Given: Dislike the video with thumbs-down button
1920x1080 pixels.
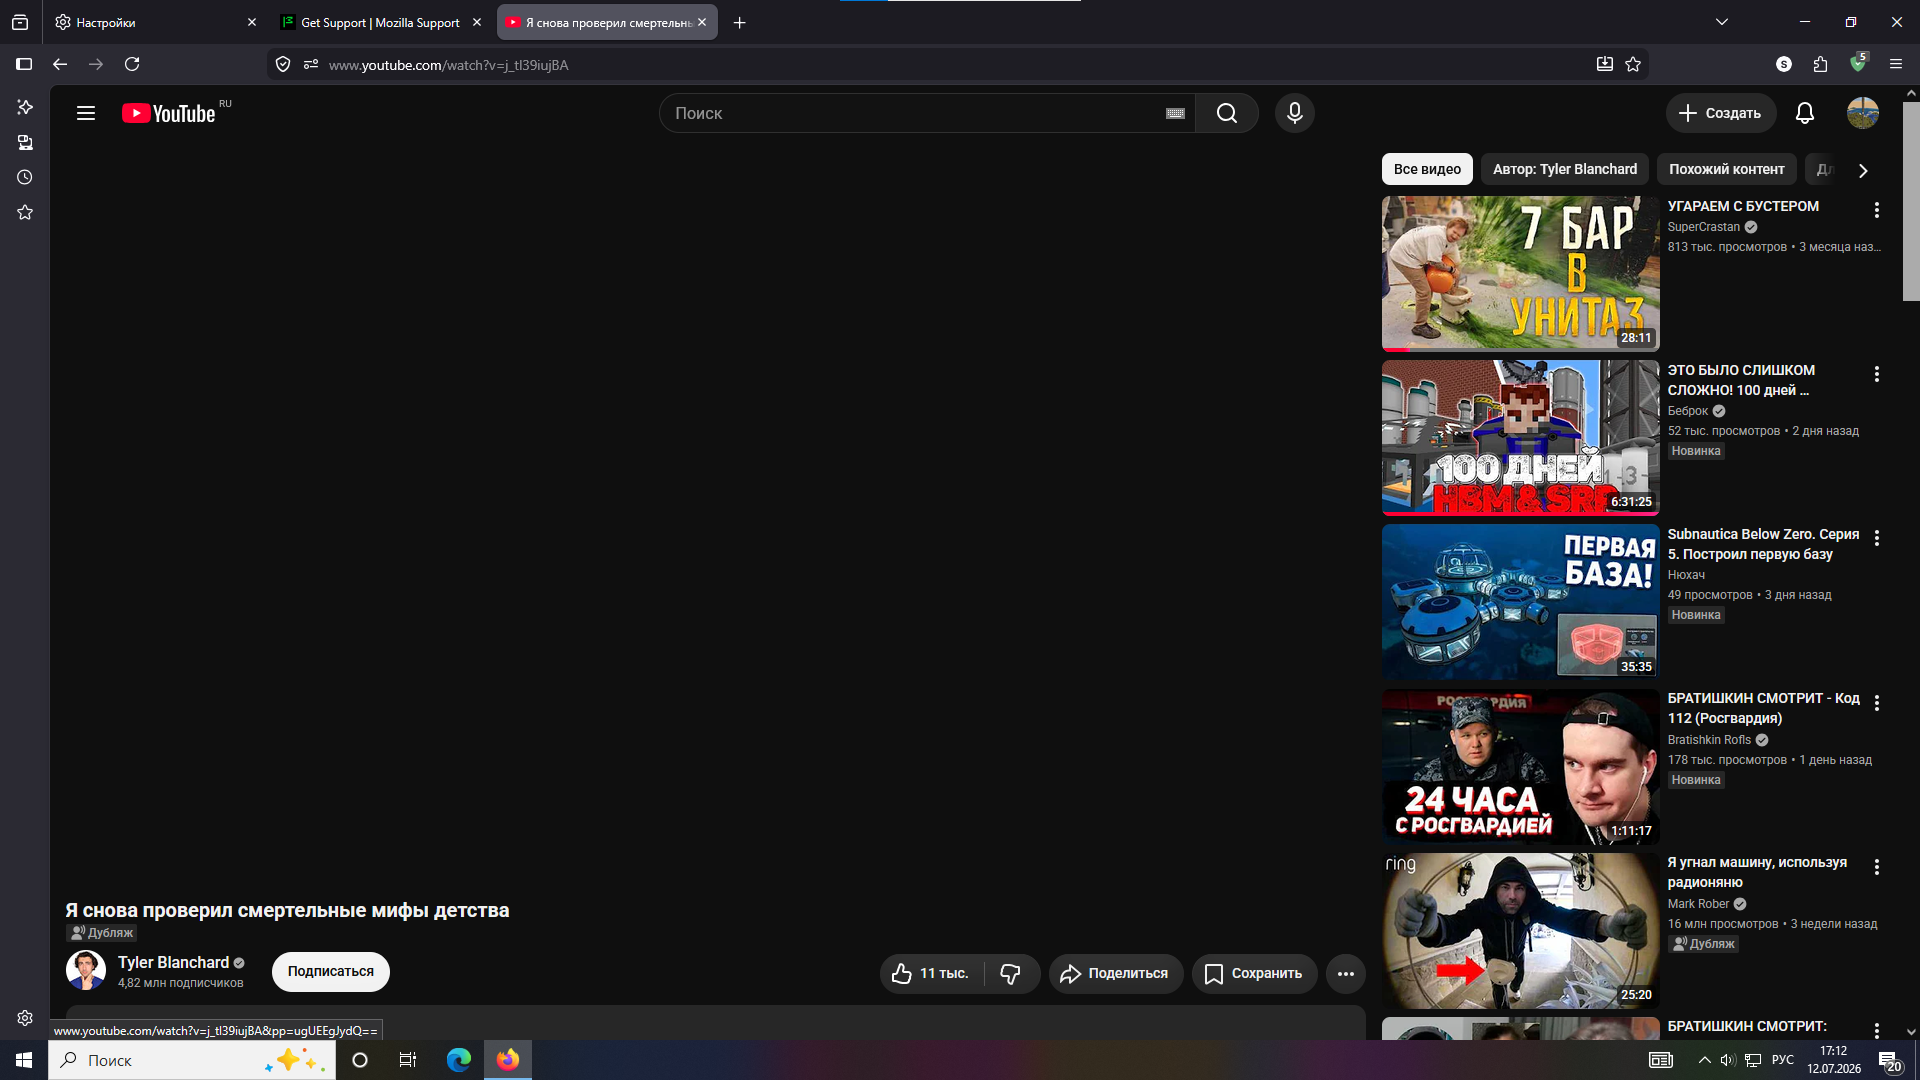Looking at the screenshot, I should (x=1011, y=973).
